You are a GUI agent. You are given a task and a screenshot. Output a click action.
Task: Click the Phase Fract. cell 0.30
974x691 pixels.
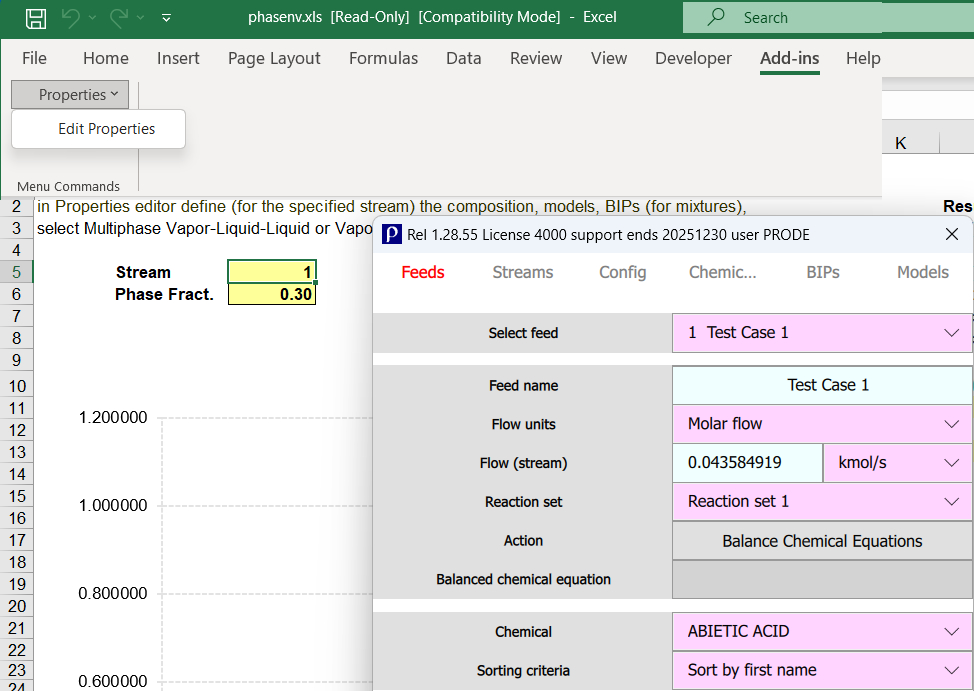coord(272,294)
